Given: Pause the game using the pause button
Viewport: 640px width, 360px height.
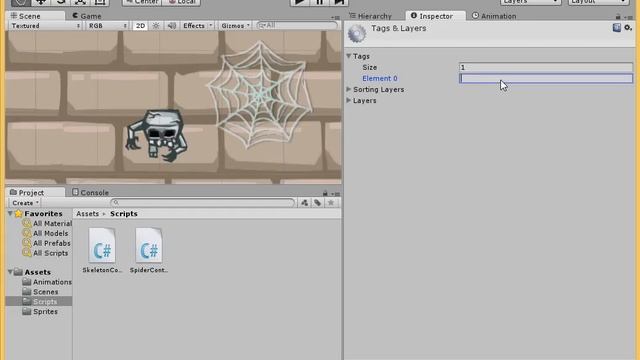Looking at the screenshot, I should (x=320, y=2).
